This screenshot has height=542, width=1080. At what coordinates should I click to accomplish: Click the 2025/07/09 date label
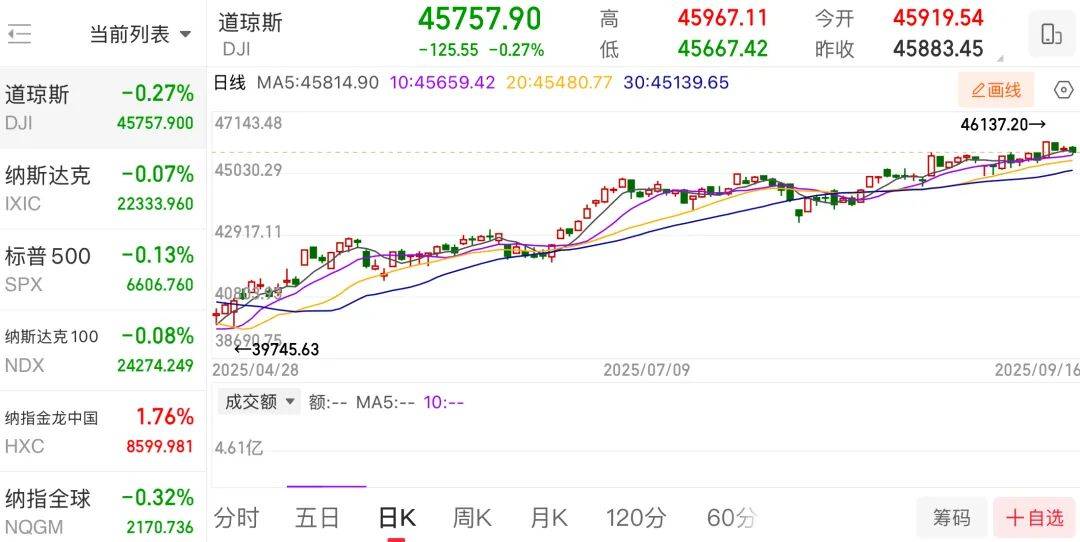tap(646, 370)
